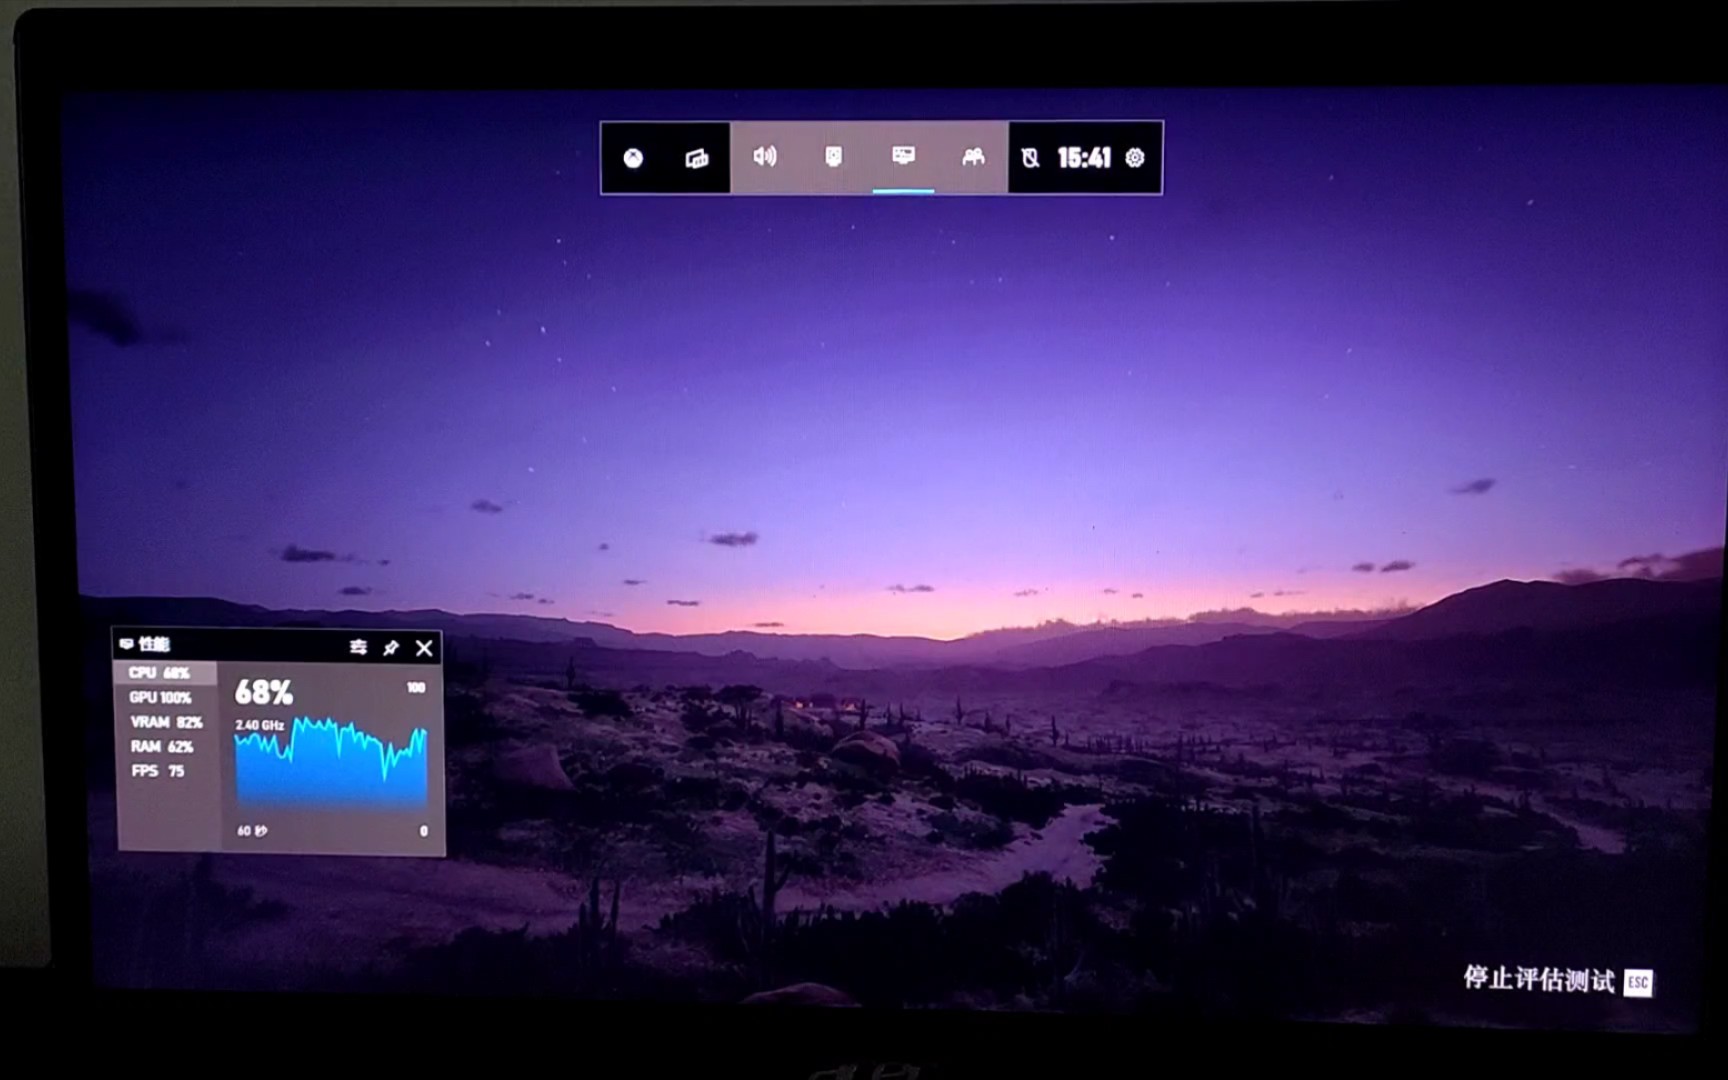Select the GPU 100% metric tab
The height and width of the screenshot is (1080, 1728).
click(x=165, y=697)
